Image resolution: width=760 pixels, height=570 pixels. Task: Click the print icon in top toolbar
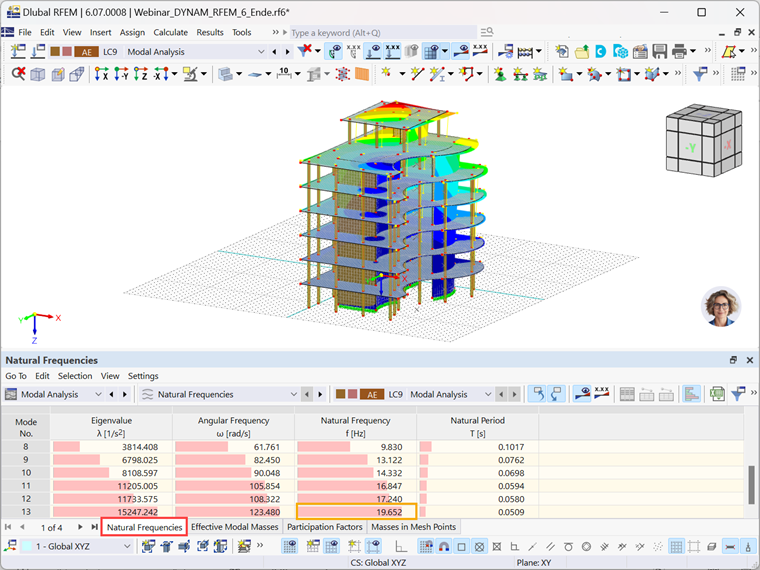680,51
